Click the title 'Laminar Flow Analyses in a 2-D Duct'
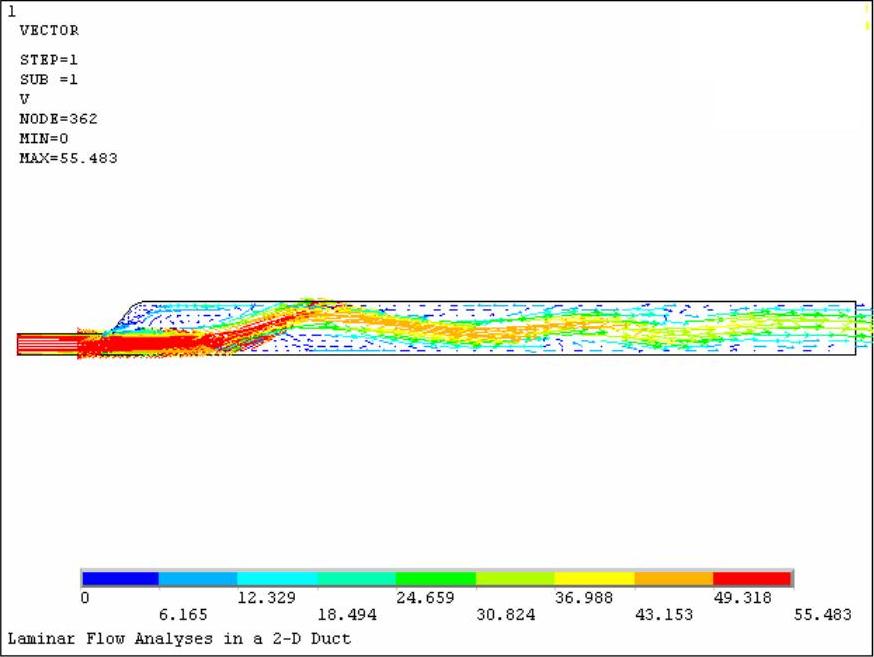 click(179, 639)
